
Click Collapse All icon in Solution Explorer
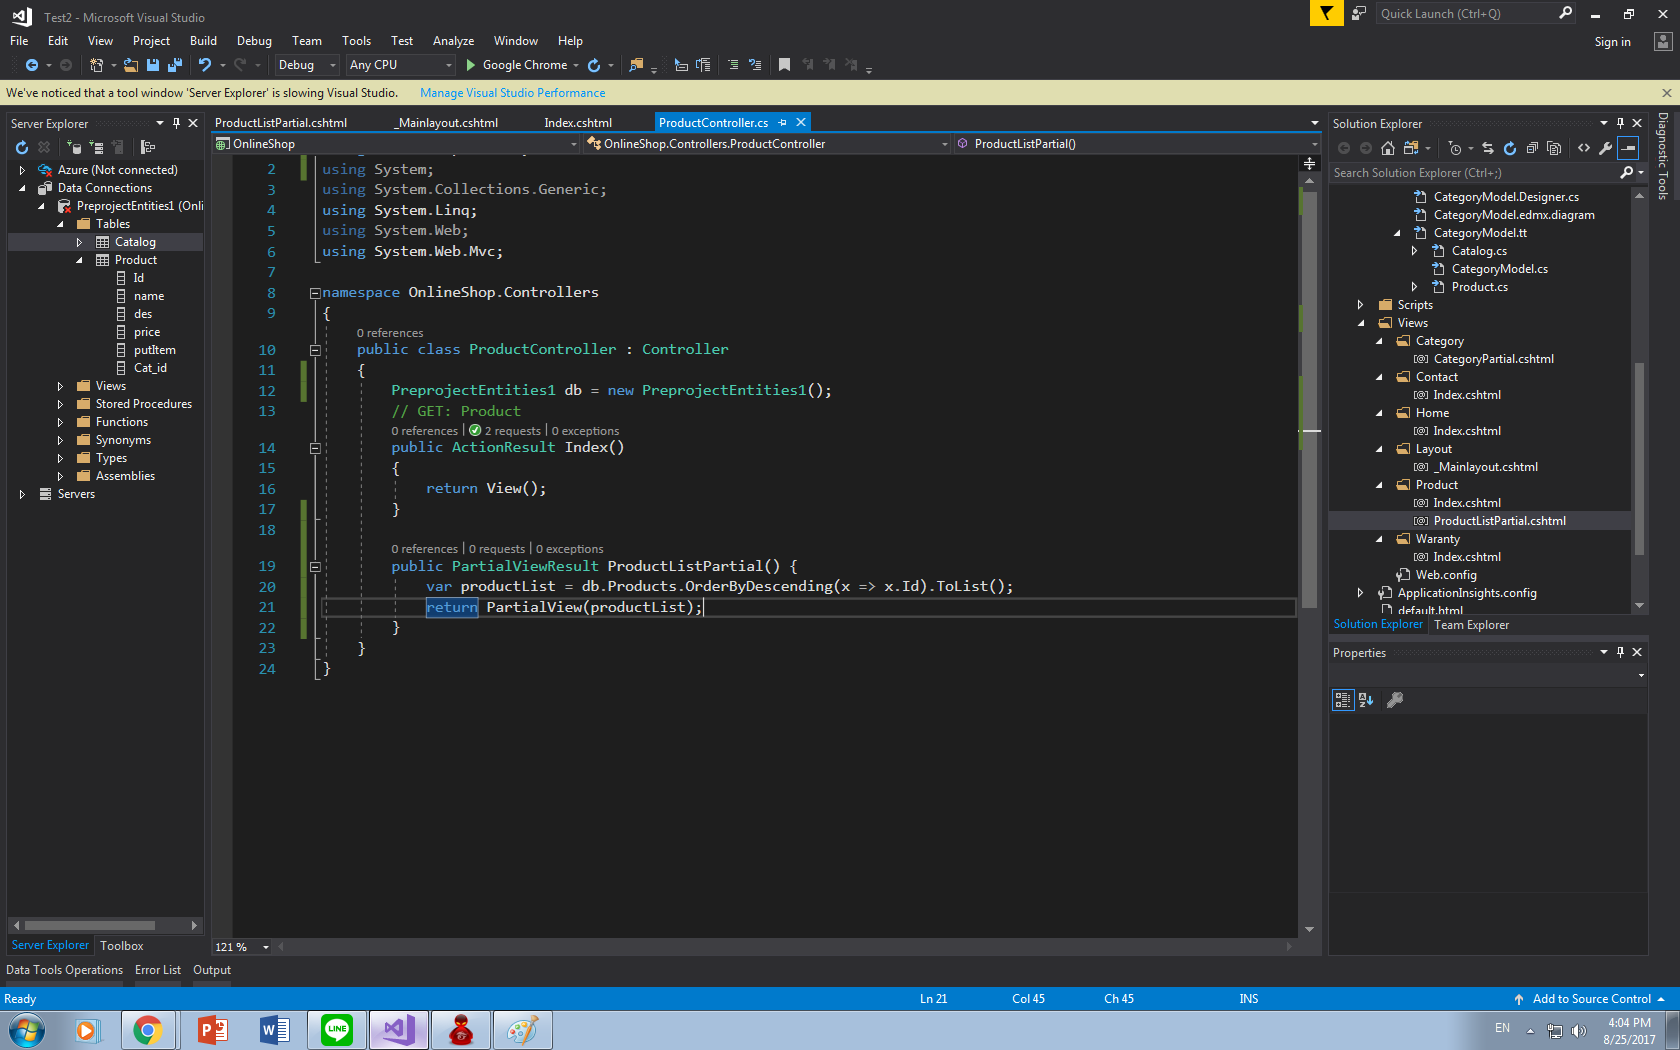pos(1532,148)
